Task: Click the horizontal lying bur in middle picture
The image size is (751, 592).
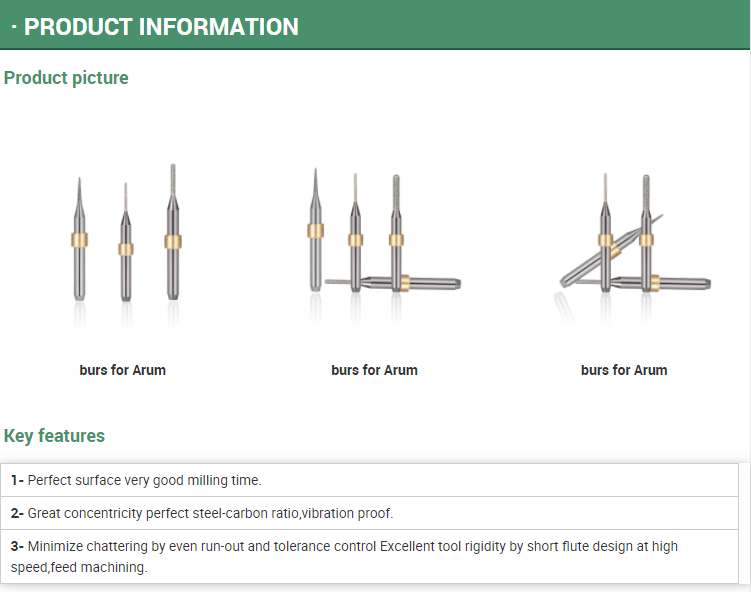Action: click(400, 283)
